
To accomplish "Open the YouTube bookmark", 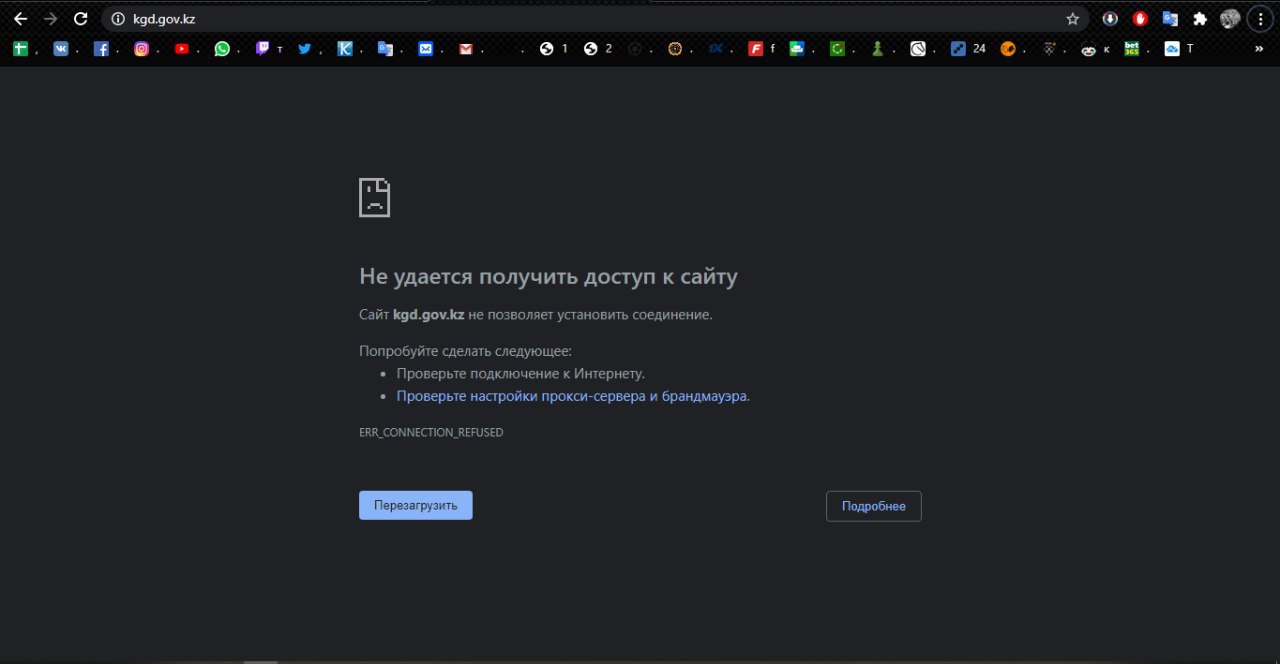I will coord(181,48).
